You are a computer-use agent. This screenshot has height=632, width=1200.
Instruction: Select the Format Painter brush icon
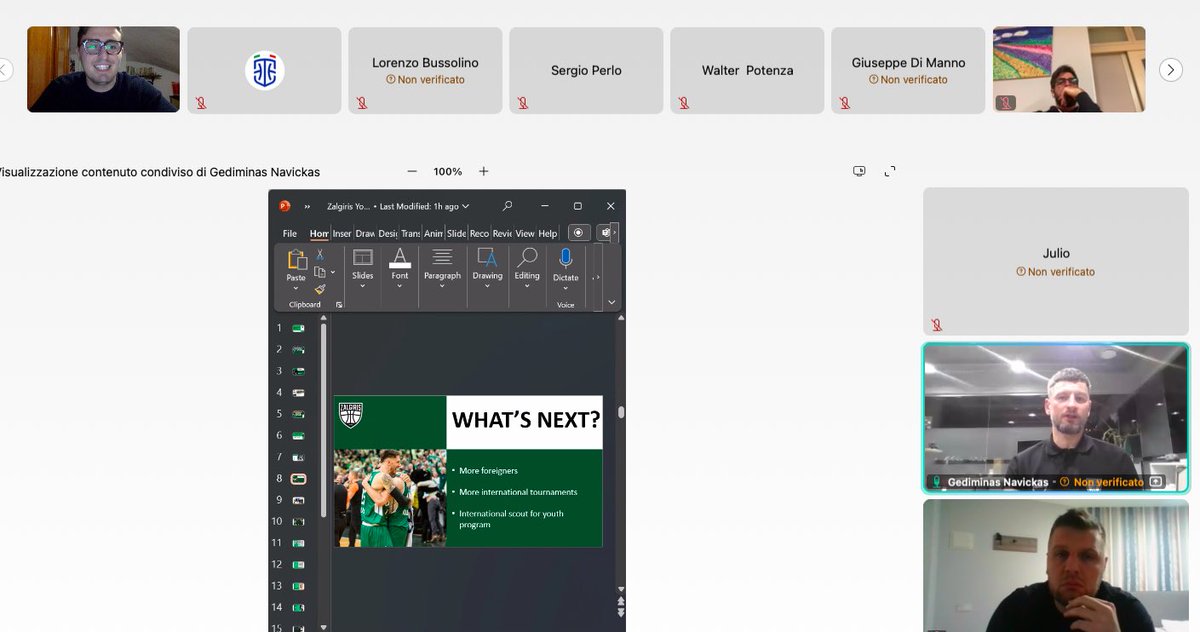(x=320, y=289)
